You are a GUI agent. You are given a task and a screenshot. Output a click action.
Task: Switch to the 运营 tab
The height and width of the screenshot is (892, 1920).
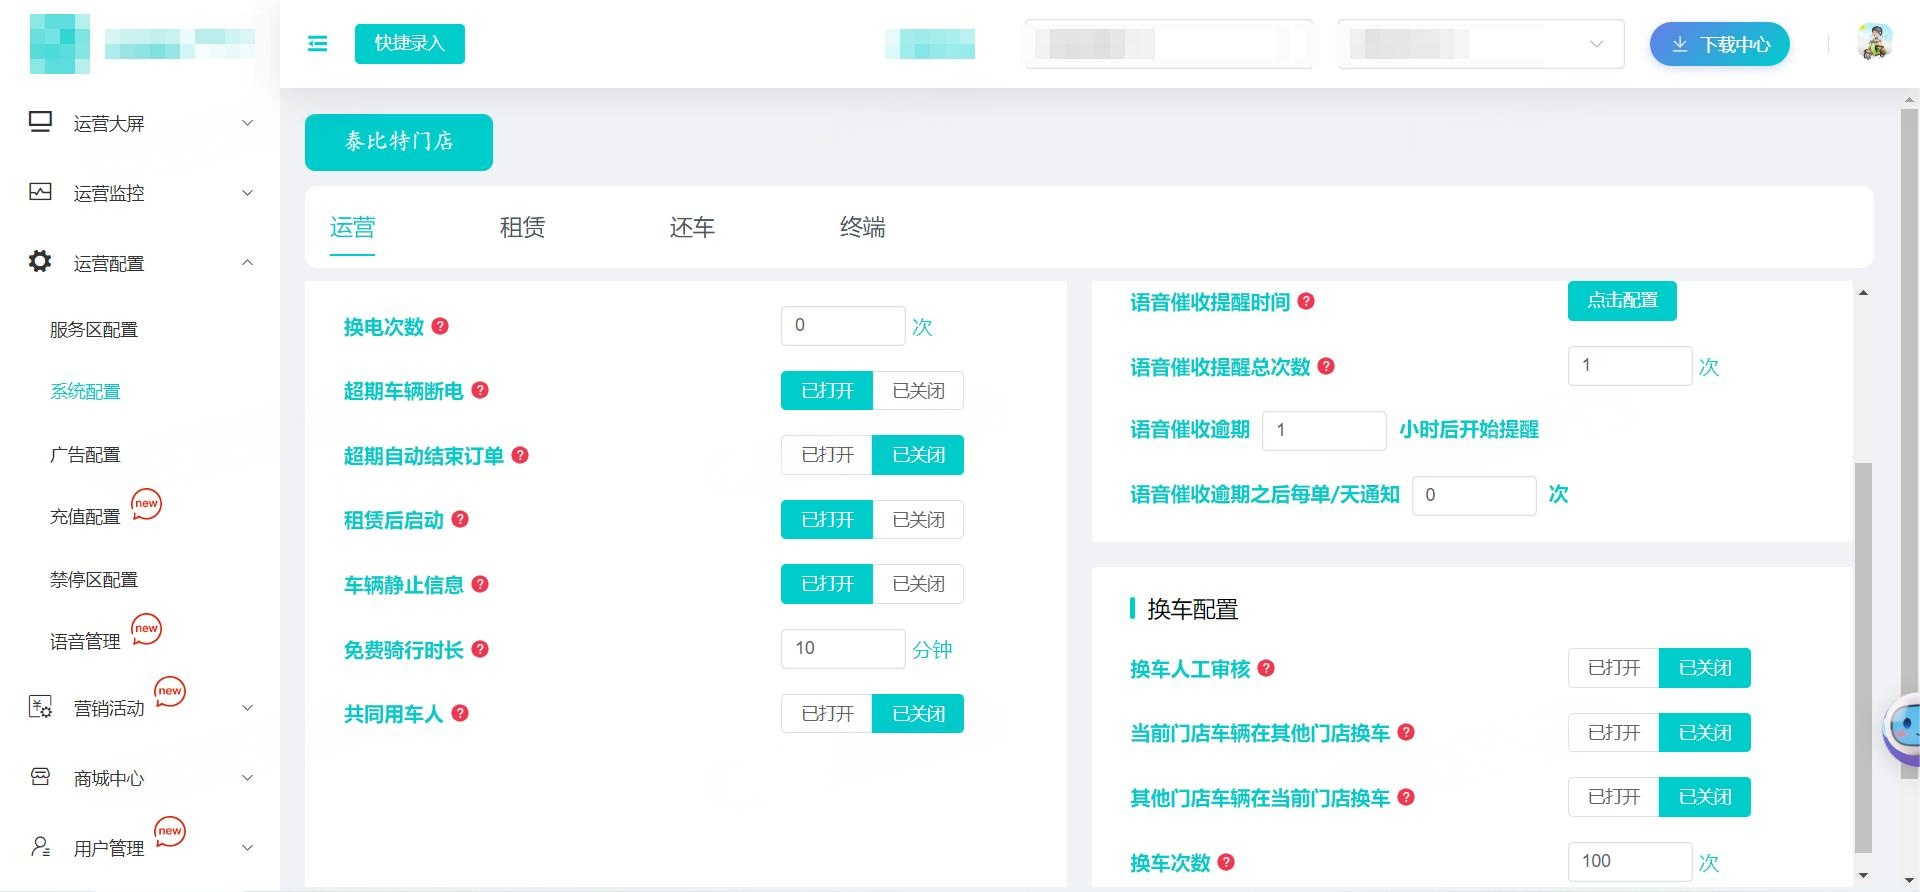tap(352, 227)
